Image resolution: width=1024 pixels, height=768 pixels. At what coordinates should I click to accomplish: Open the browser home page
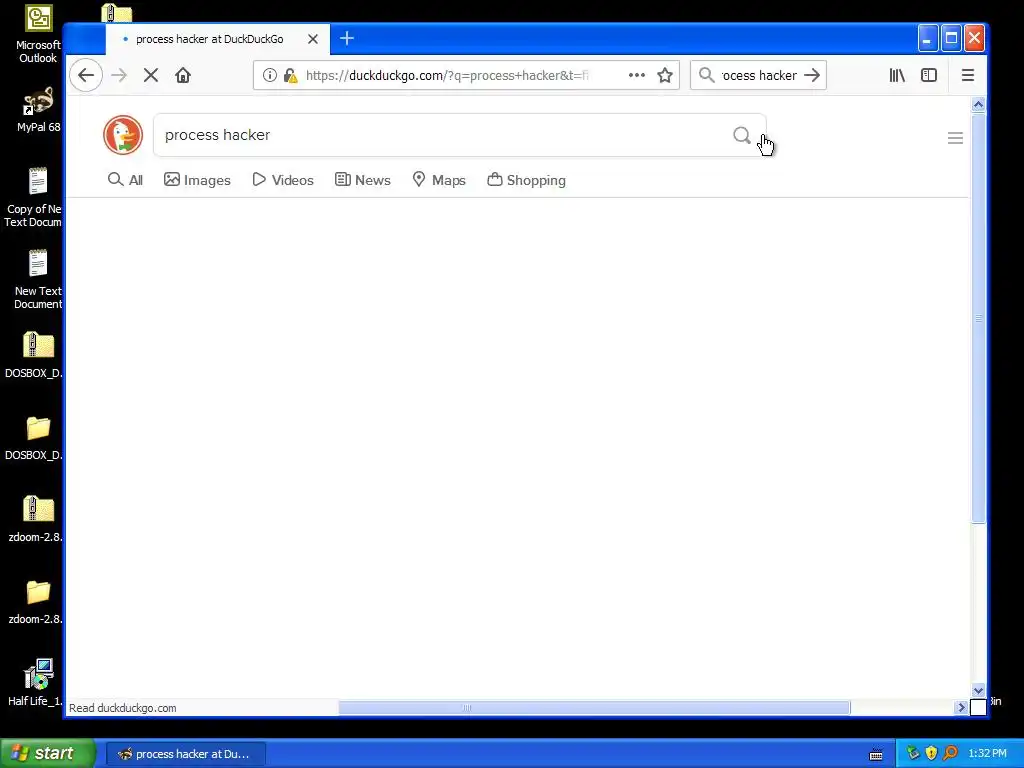pos(183,75)
